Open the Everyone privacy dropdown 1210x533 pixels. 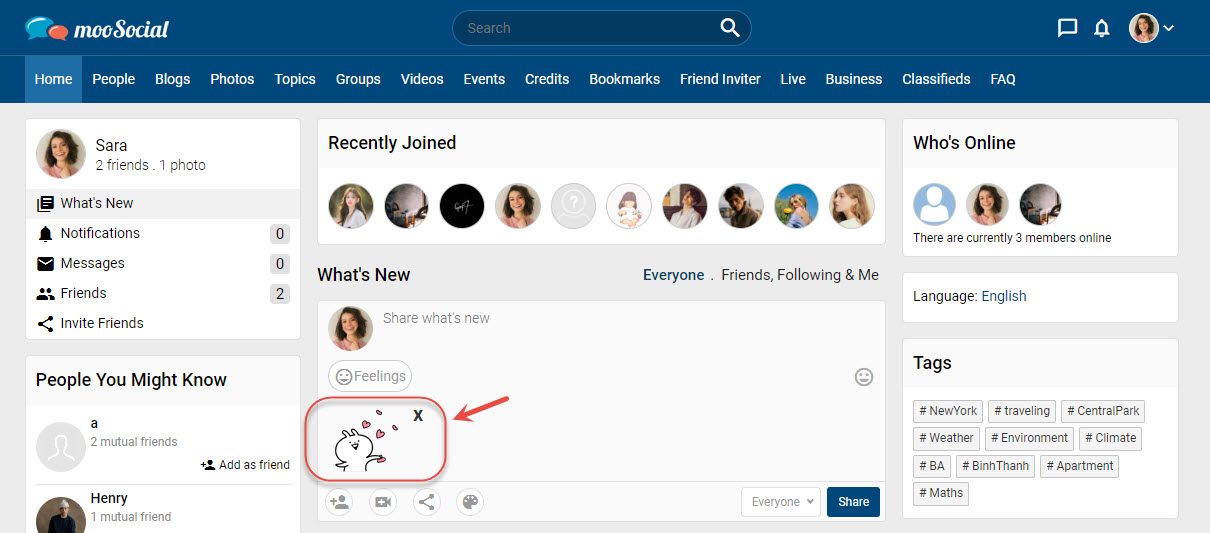(781, 502)
